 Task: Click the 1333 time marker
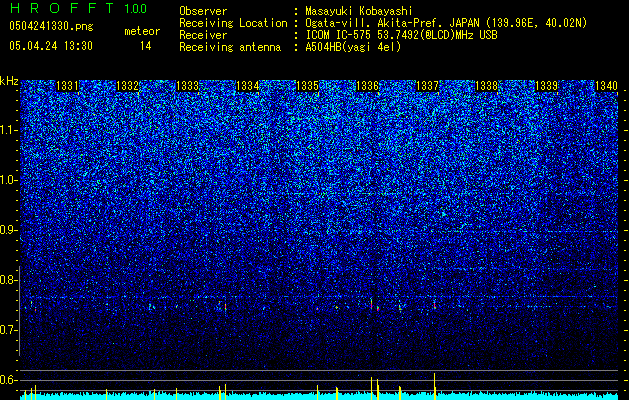[187, 86]
